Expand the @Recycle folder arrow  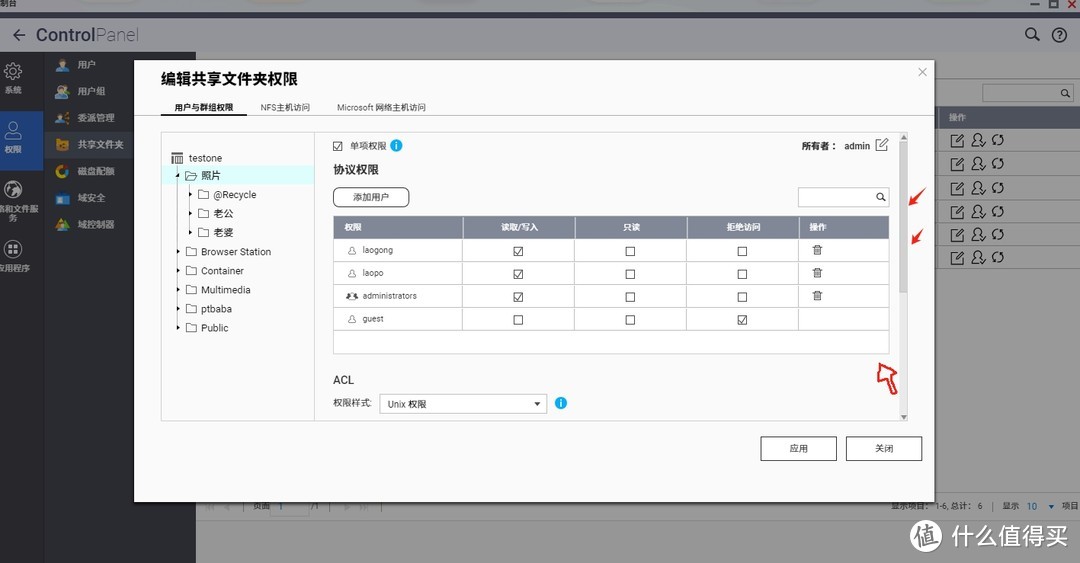click(x=190, y=194)
